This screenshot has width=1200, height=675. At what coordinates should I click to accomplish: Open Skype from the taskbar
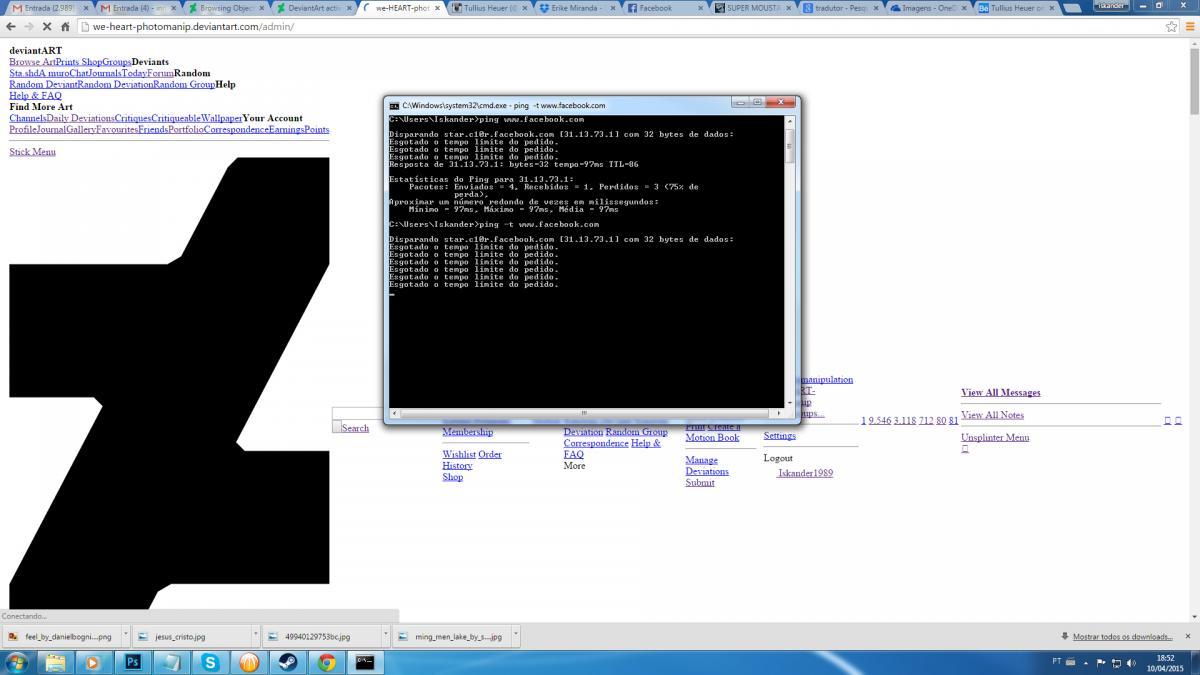click(210, 662)
